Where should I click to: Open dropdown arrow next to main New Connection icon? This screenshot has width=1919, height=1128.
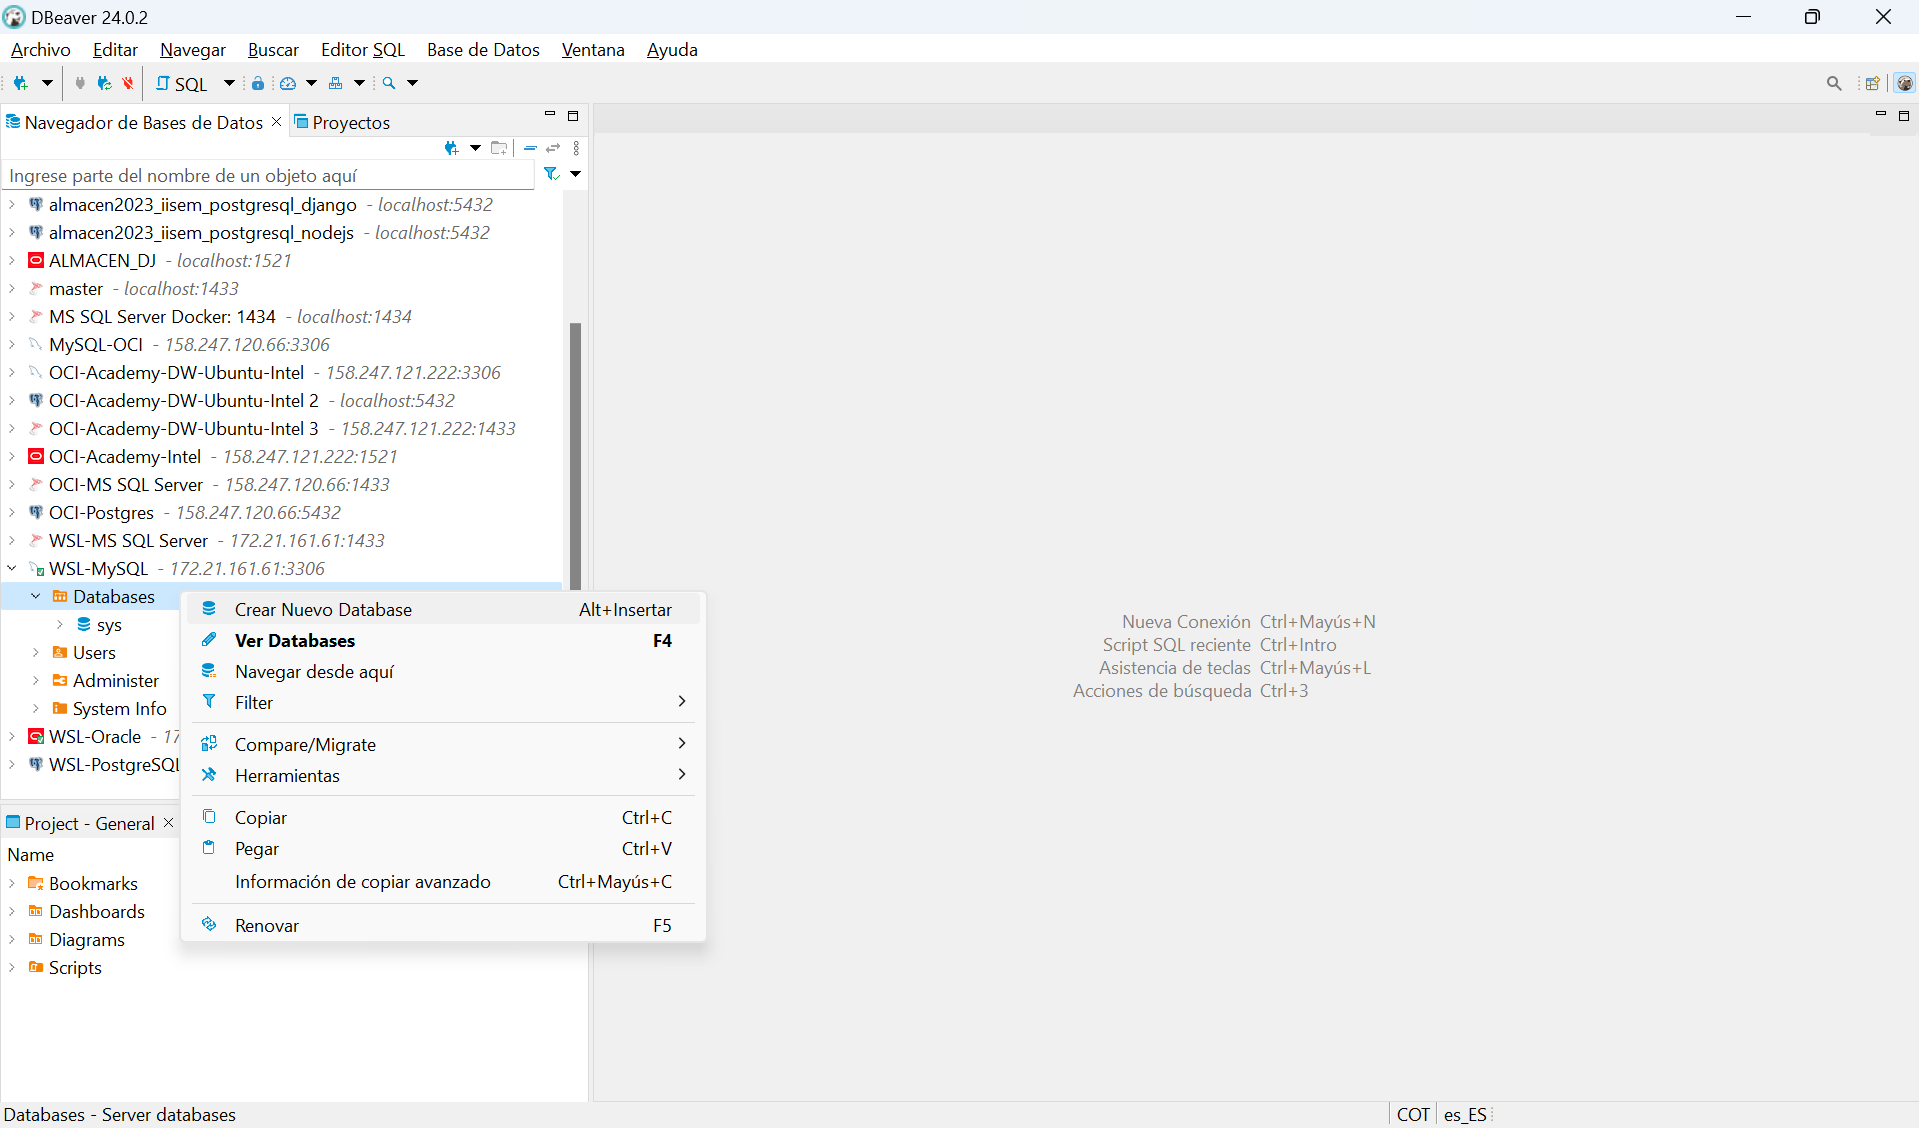47,83
